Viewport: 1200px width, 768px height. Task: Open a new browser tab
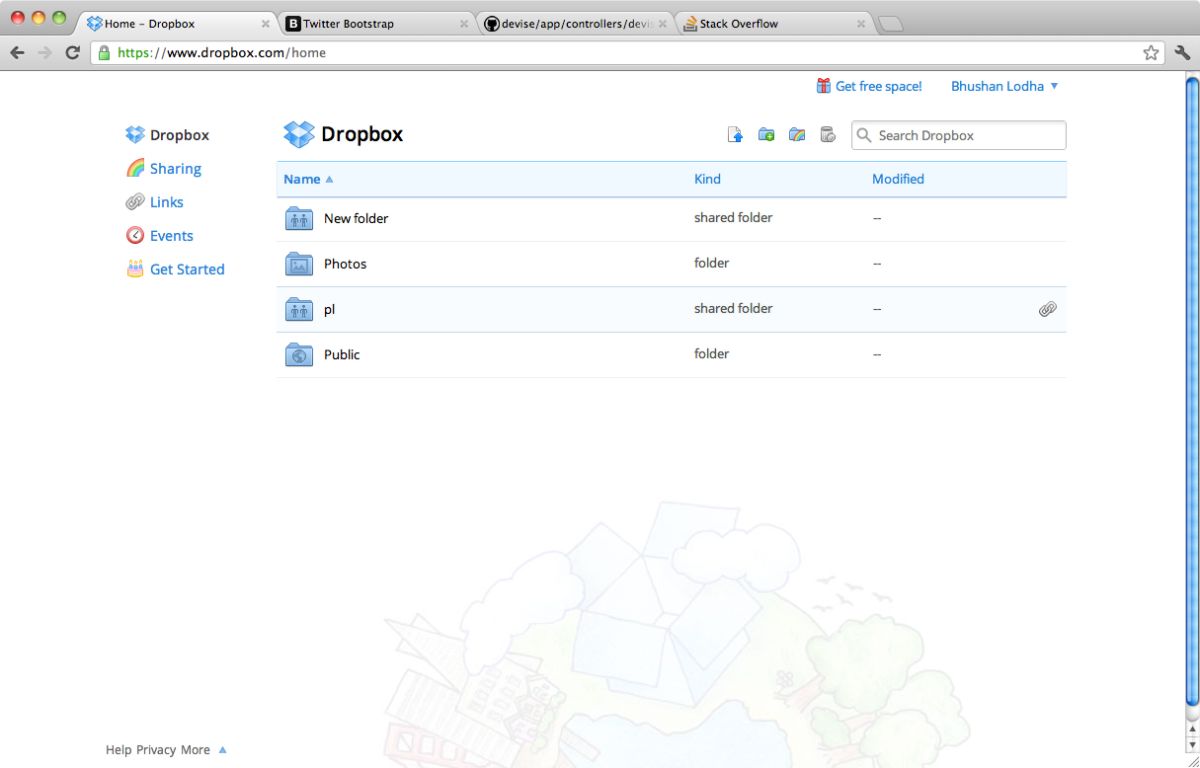[890, 24]
